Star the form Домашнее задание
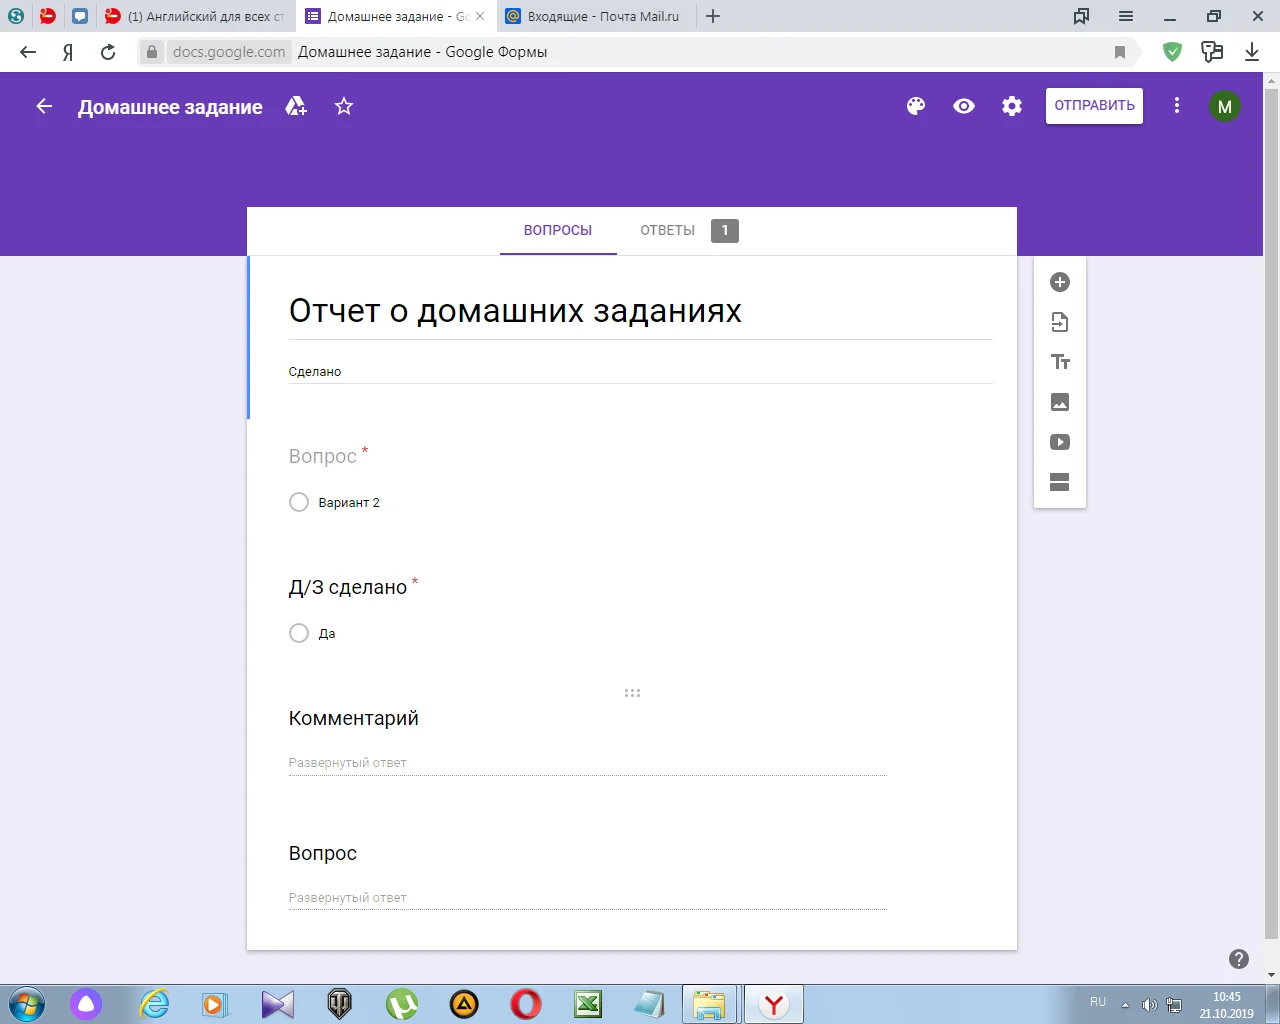 point(344,106)
